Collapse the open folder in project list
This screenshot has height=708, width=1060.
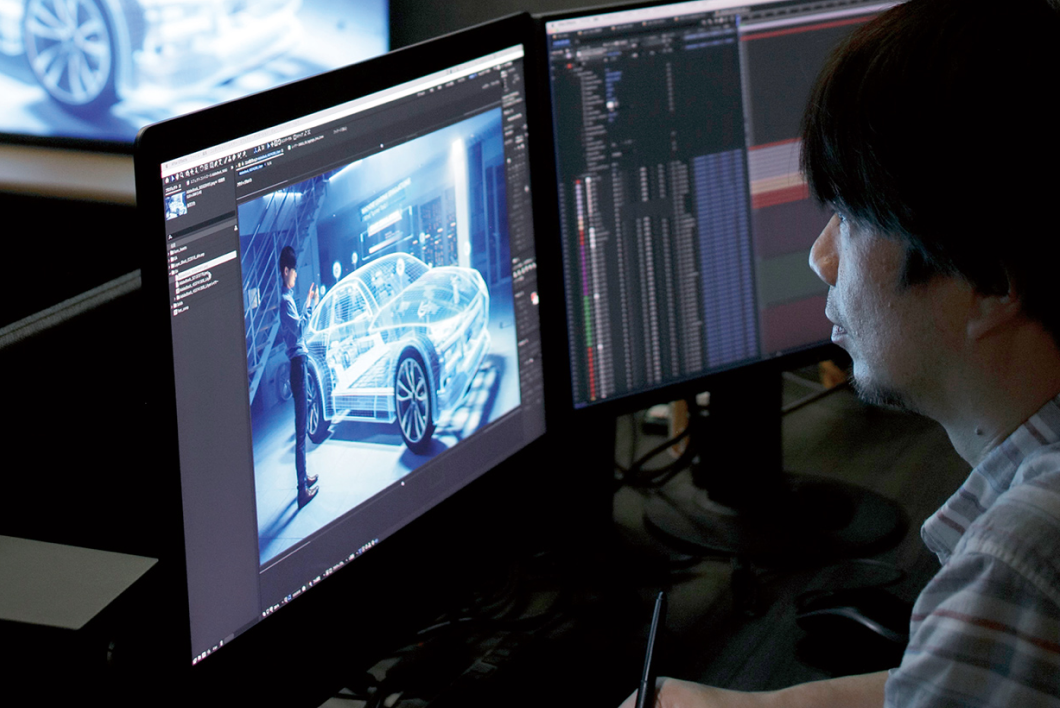[173, 271]
